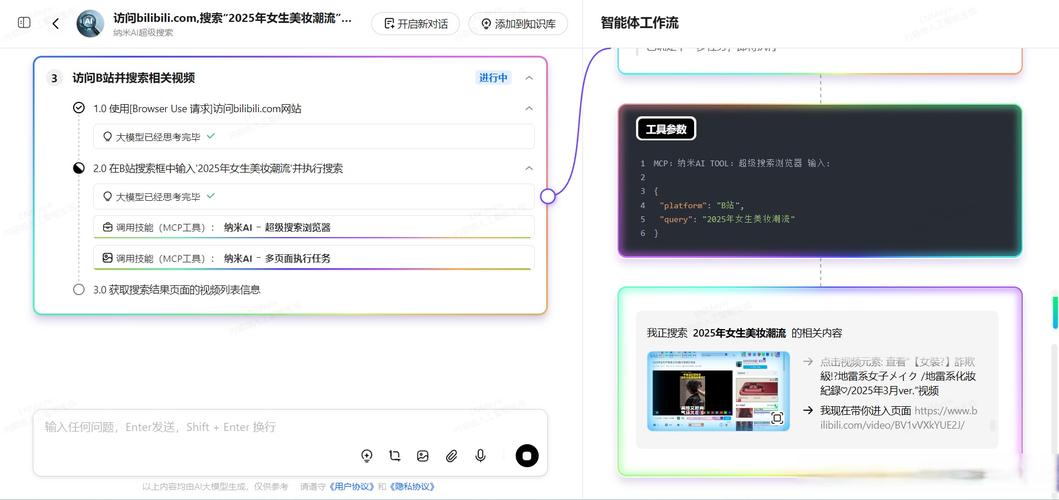The image size is (1059, 500).
Task: Select 纳米AI - 多页面执行任务 tool call
Action: [313, 258]
